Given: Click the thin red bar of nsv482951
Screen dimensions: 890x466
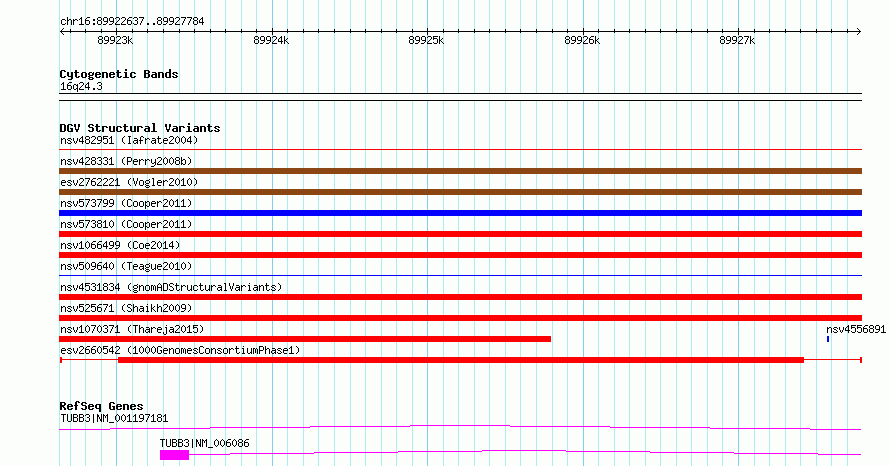Looking at the screenshot, I should [460, 150].
